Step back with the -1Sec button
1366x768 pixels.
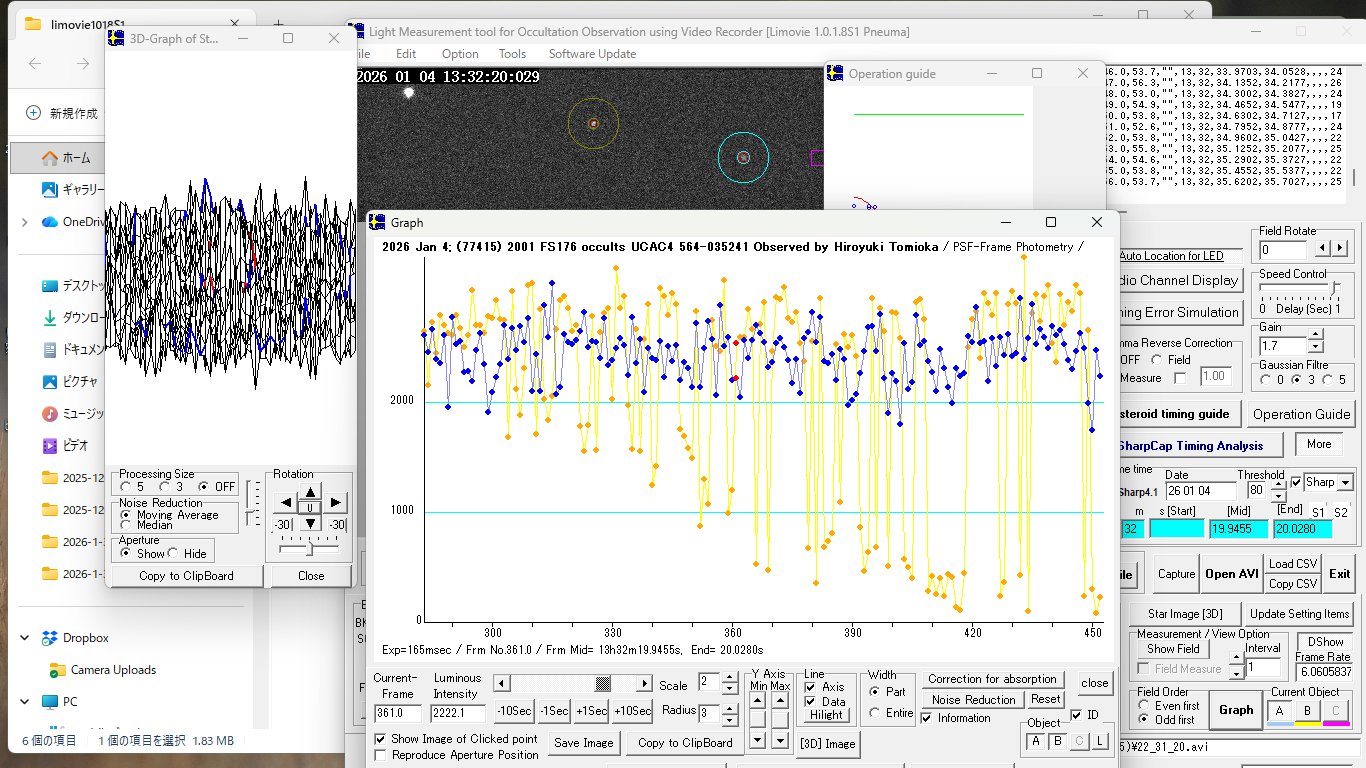[554, 711]
